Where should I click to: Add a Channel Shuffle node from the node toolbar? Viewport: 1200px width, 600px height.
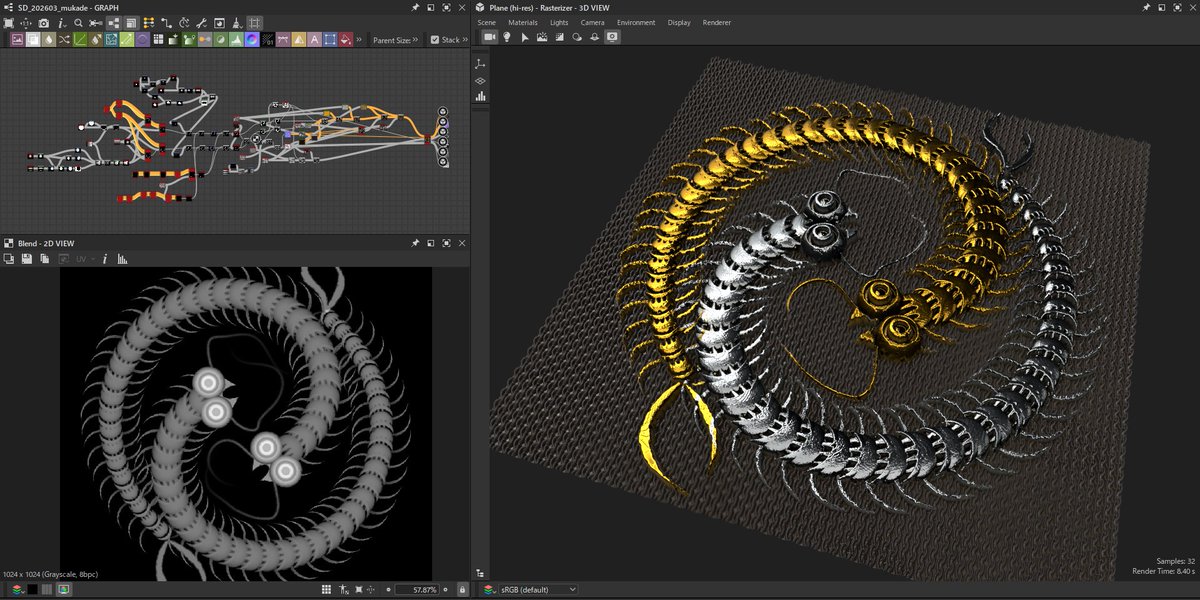(64, 40)
